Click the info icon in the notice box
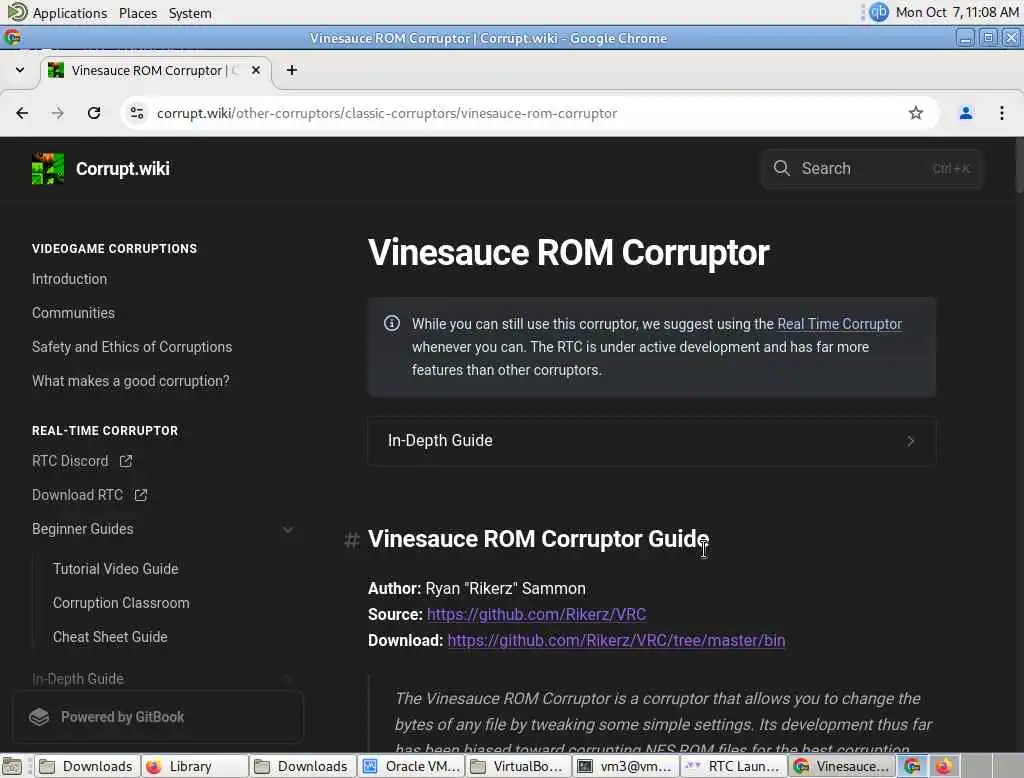Screen dimensions: 1024x778 (392, 323)
